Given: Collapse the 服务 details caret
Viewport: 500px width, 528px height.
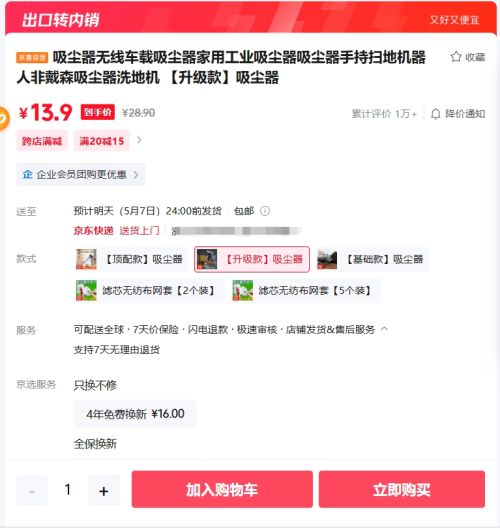Looking at the screenshot, I should coord(384,329).
